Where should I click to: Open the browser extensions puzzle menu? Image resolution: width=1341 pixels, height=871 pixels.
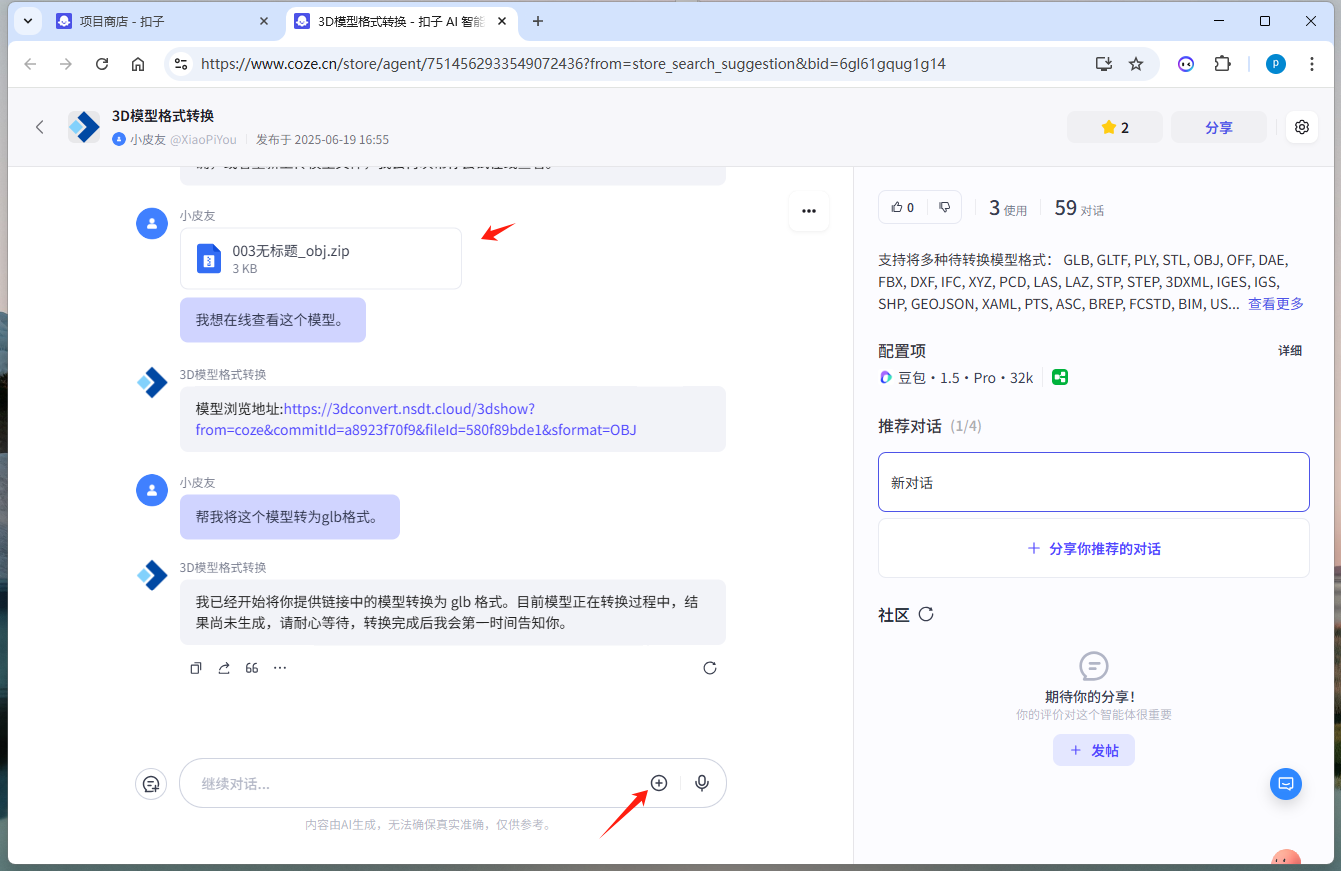pyautogui.click(x=1222, y=64)
